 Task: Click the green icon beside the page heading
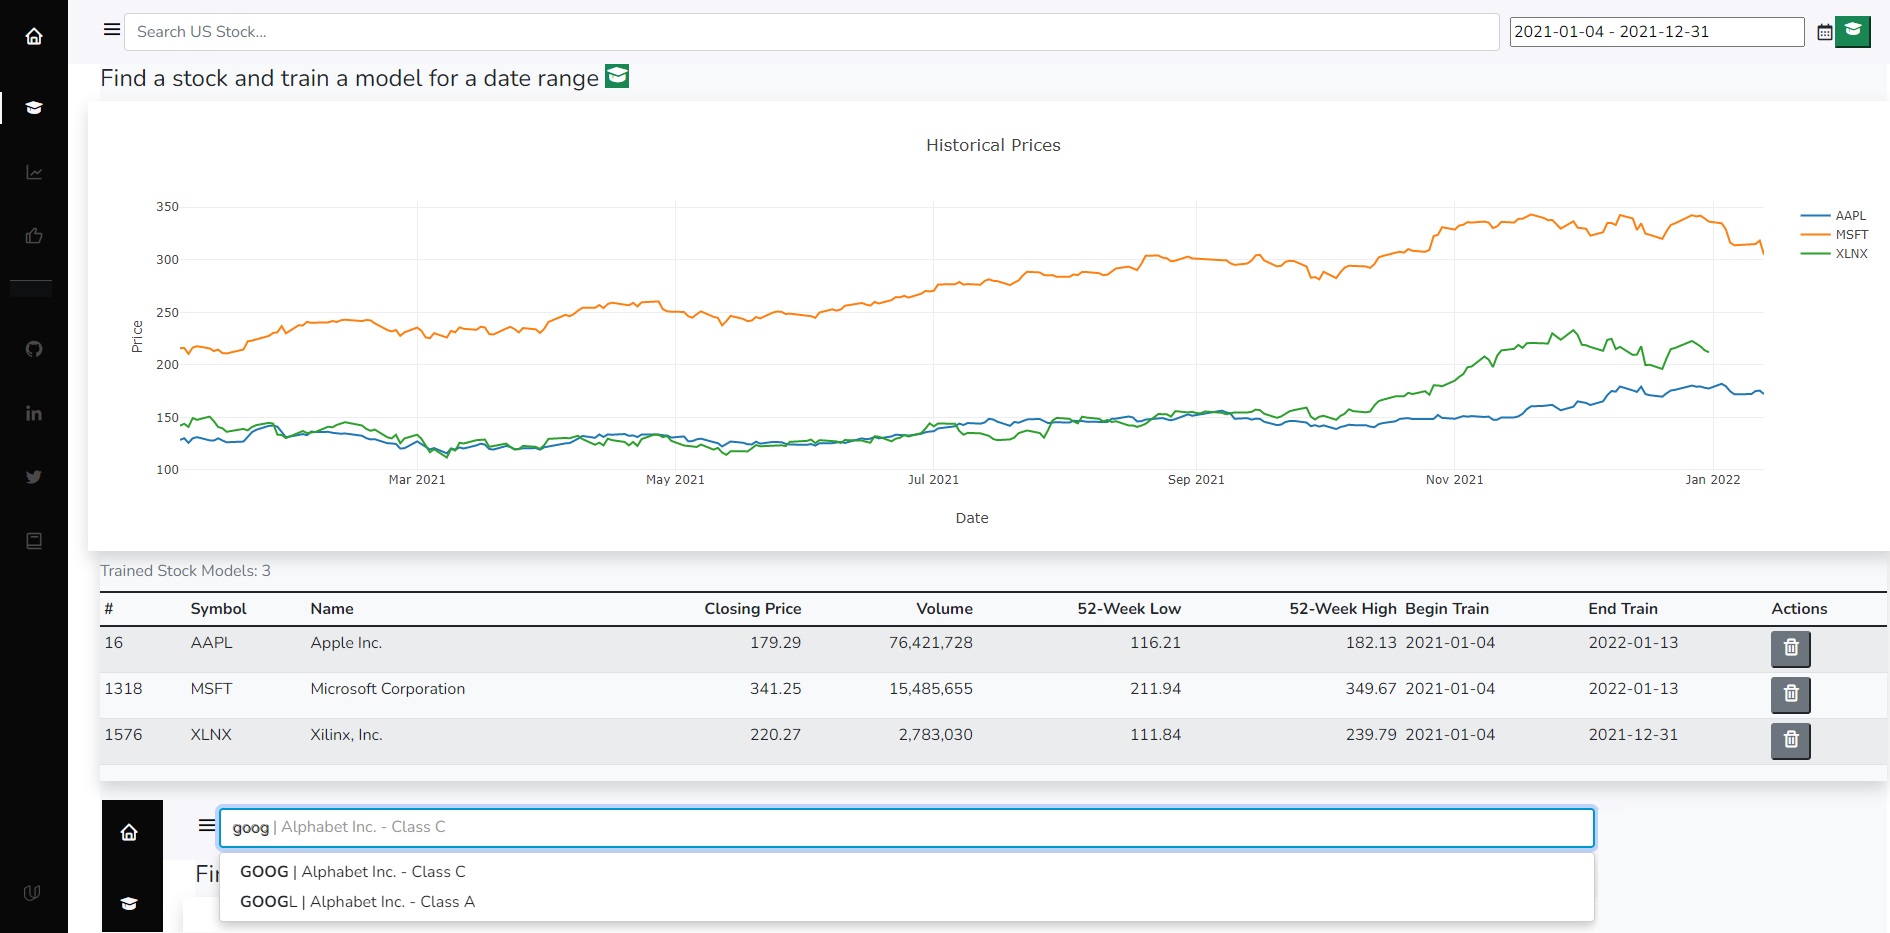(617, 77)
